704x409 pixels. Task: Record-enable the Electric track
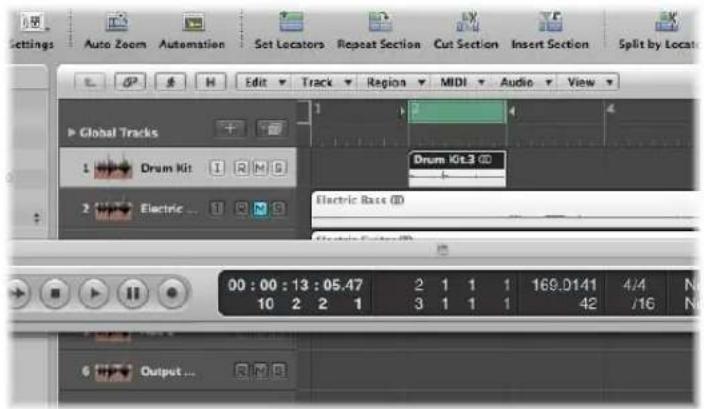241,208
